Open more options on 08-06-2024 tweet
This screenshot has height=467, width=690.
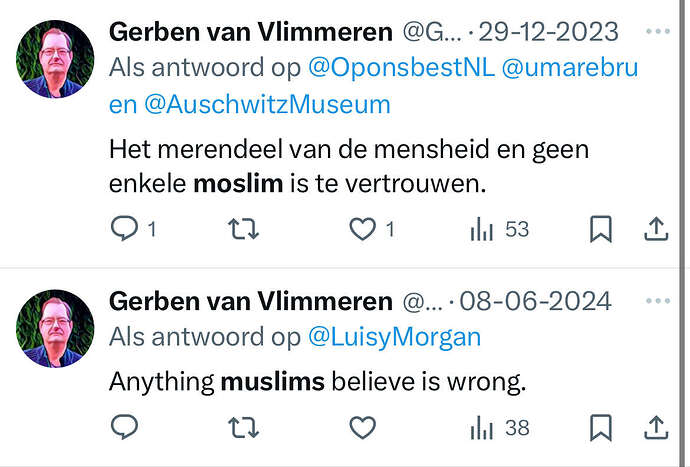coord(658,301)
